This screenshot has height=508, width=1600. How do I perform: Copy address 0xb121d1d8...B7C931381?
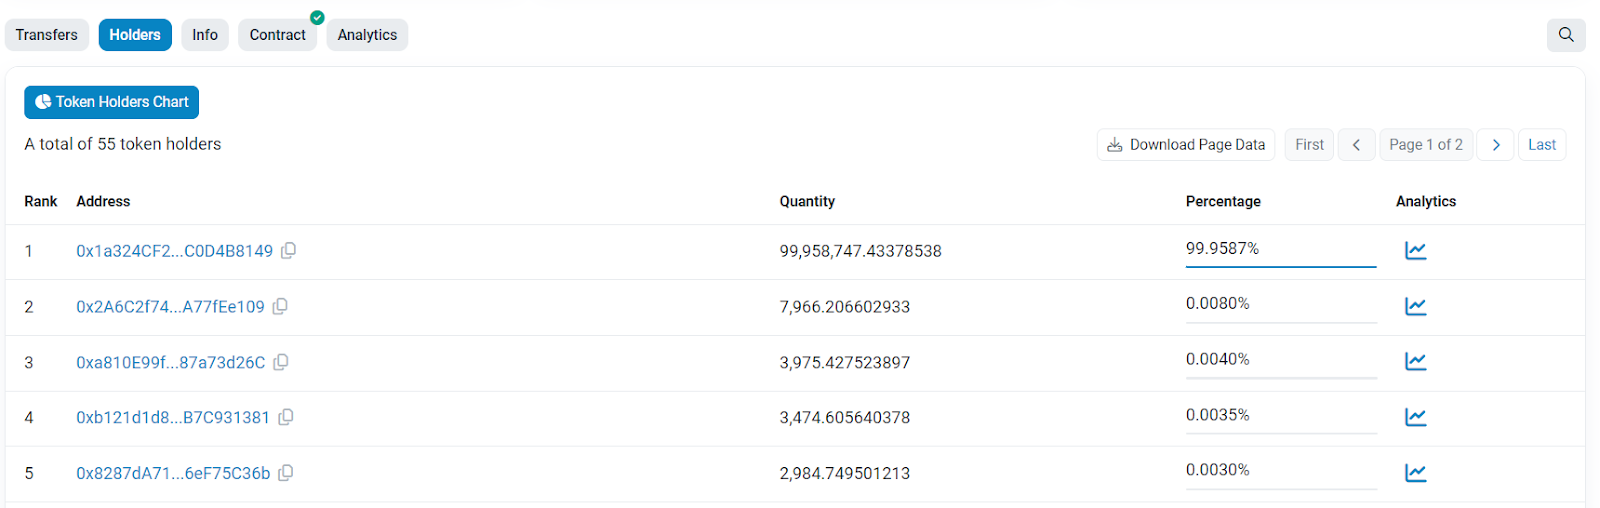pyautogui.click(x=285, y=417)
